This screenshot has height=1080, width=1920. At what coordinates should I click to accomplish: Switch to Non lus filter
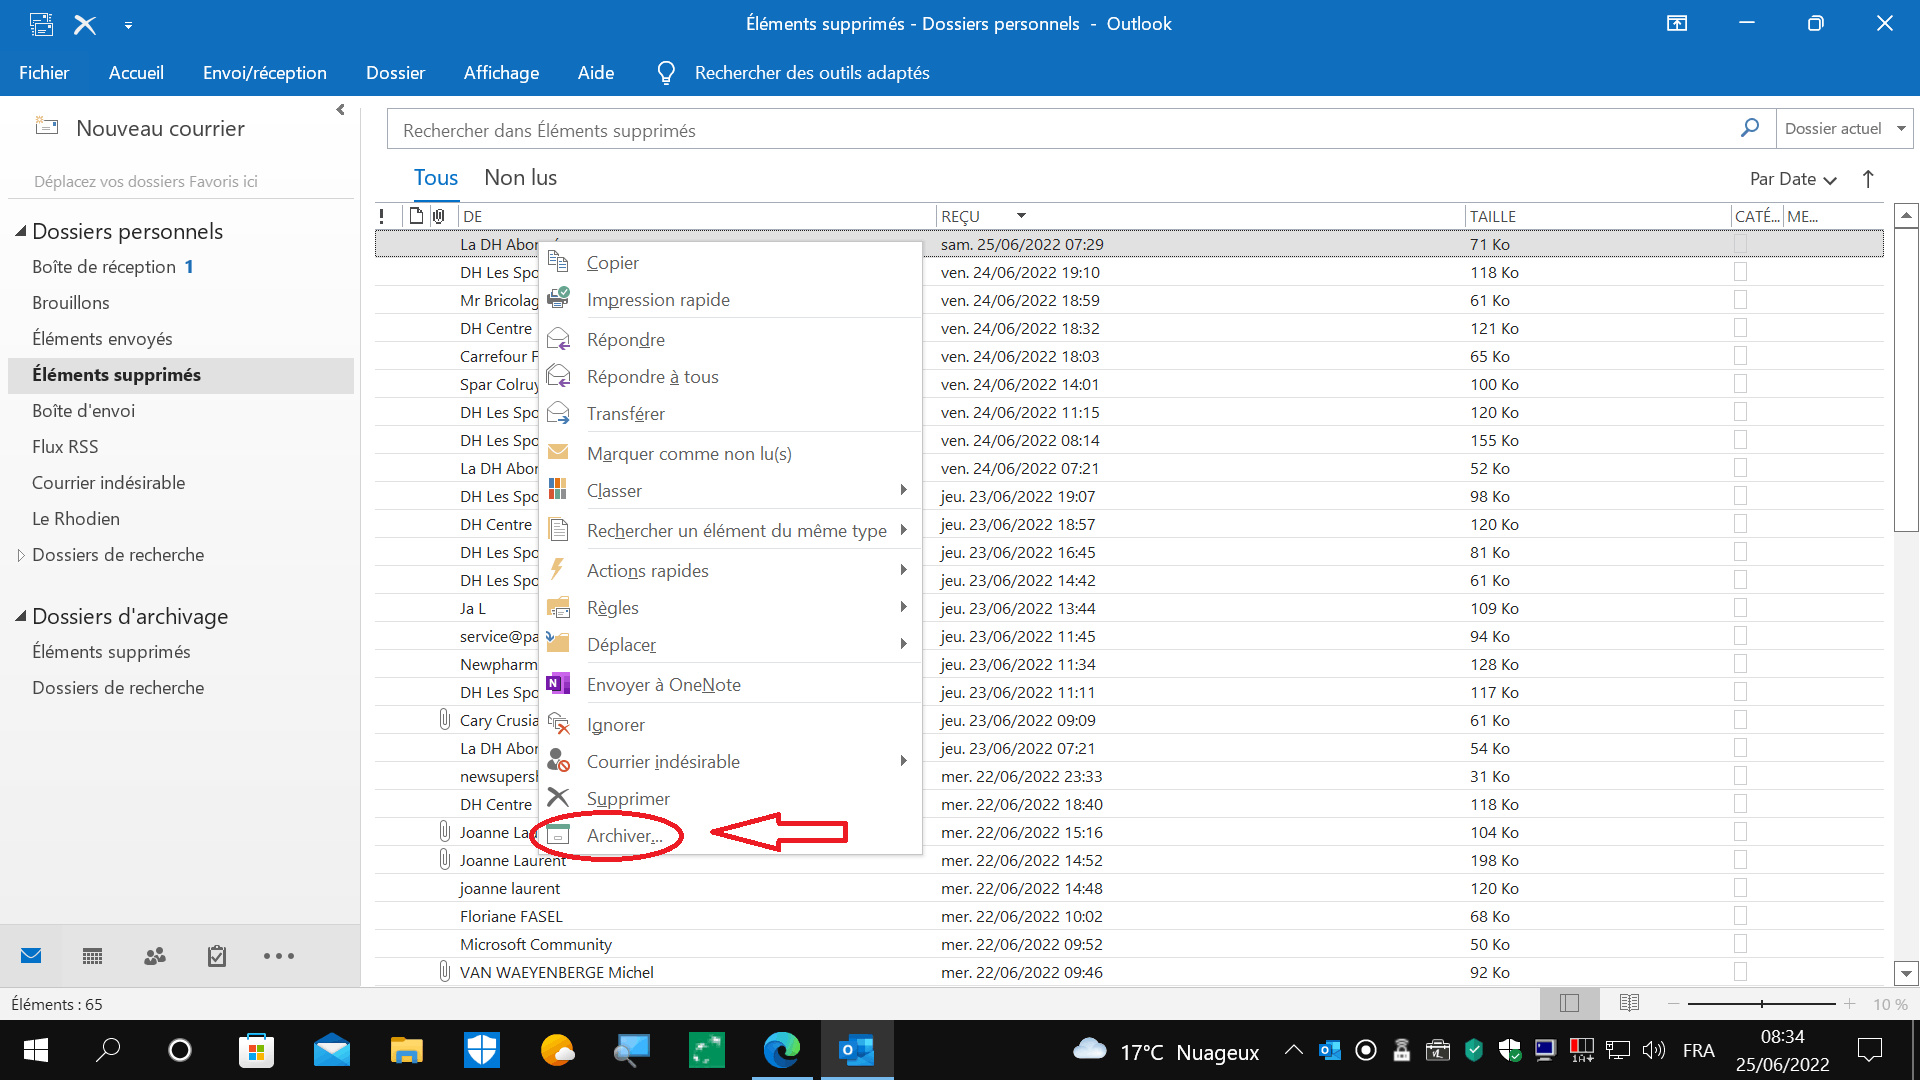coord(520,178)
